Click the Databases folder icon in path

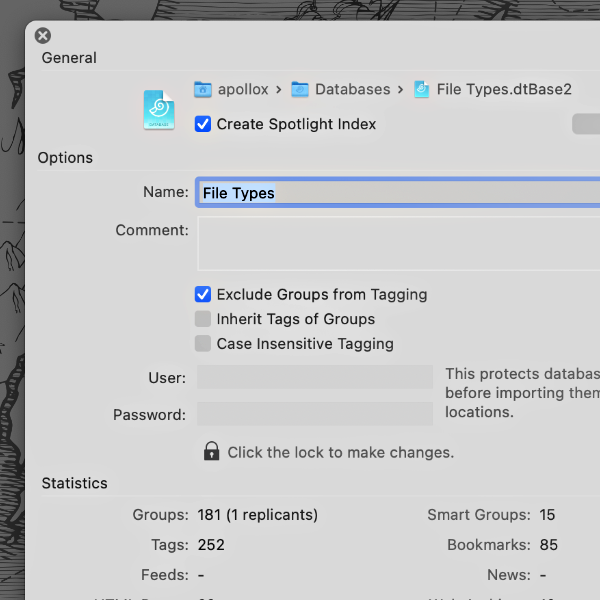300,90
